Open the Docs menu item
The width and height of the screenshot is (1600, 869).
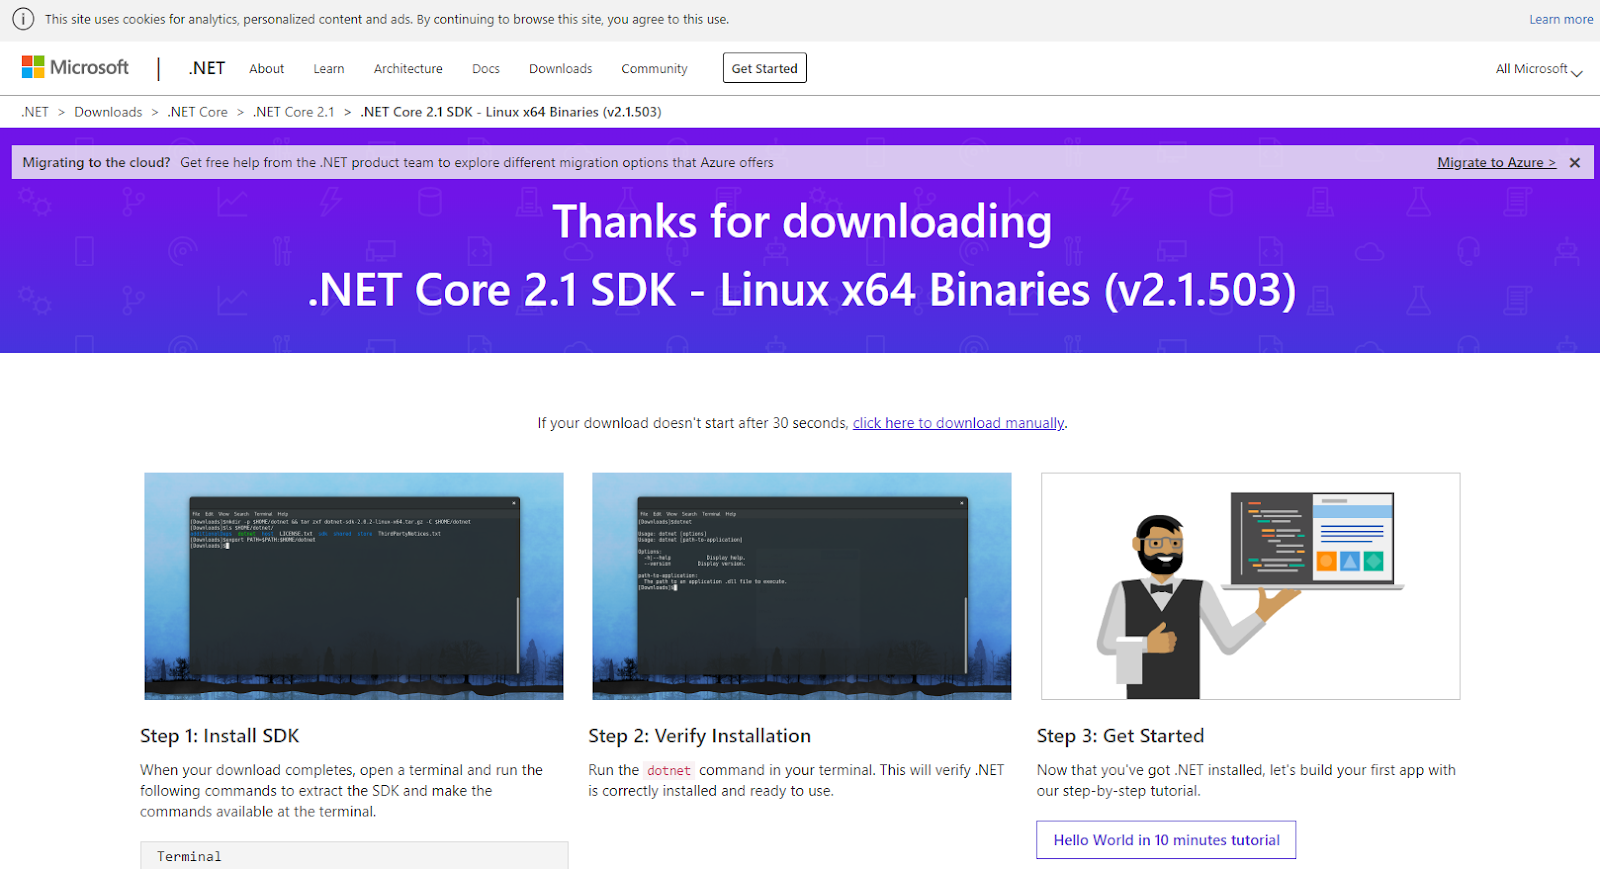coord(486,69)
